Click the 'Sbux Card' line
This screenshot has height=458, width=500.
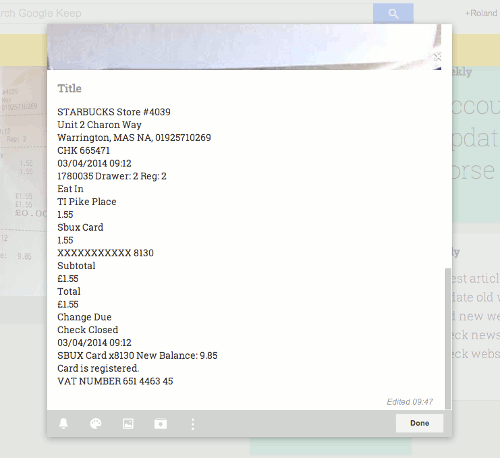(x=80, y=227)
